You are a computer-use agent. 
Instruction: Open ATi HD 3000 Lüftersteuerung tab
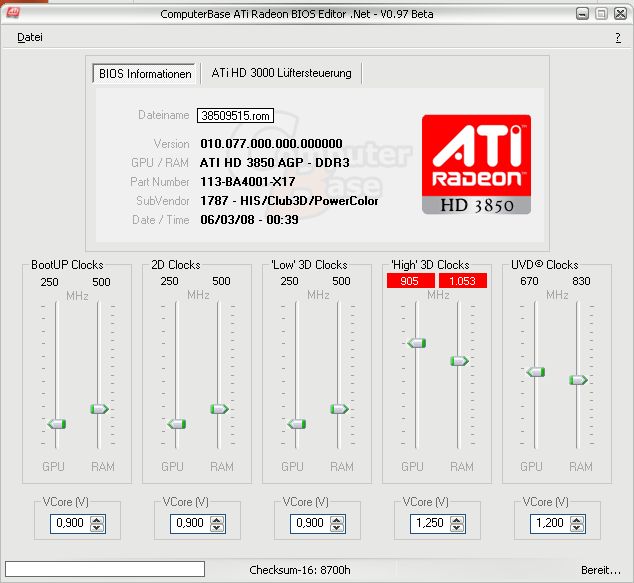click(281, 73)
